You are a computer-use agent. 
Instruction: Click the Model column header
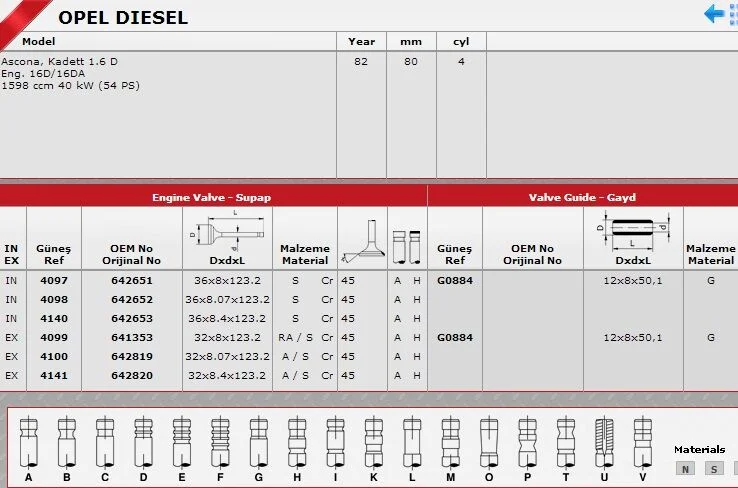pos(39,42)
